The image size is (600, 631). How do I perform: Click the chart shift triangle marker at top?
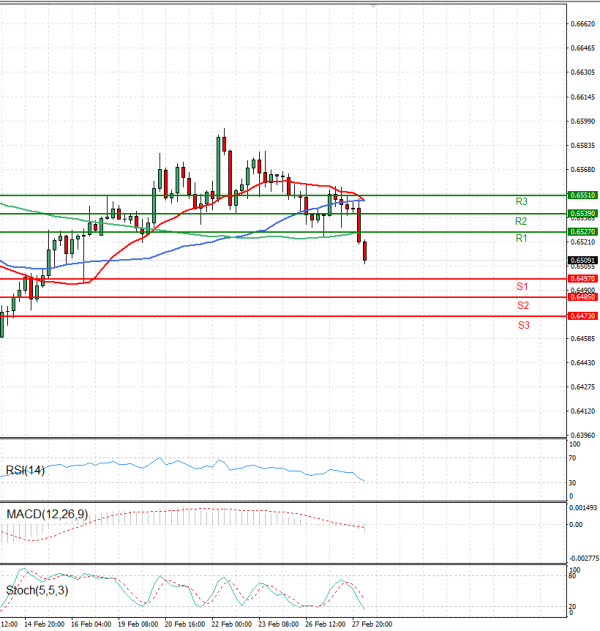[x=374, y=6]
